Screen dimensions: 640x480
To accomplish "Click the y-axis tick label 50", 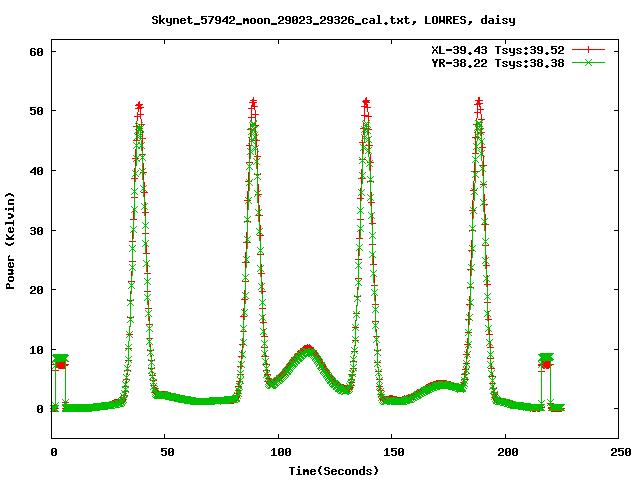I will click(x=36, y=111).
